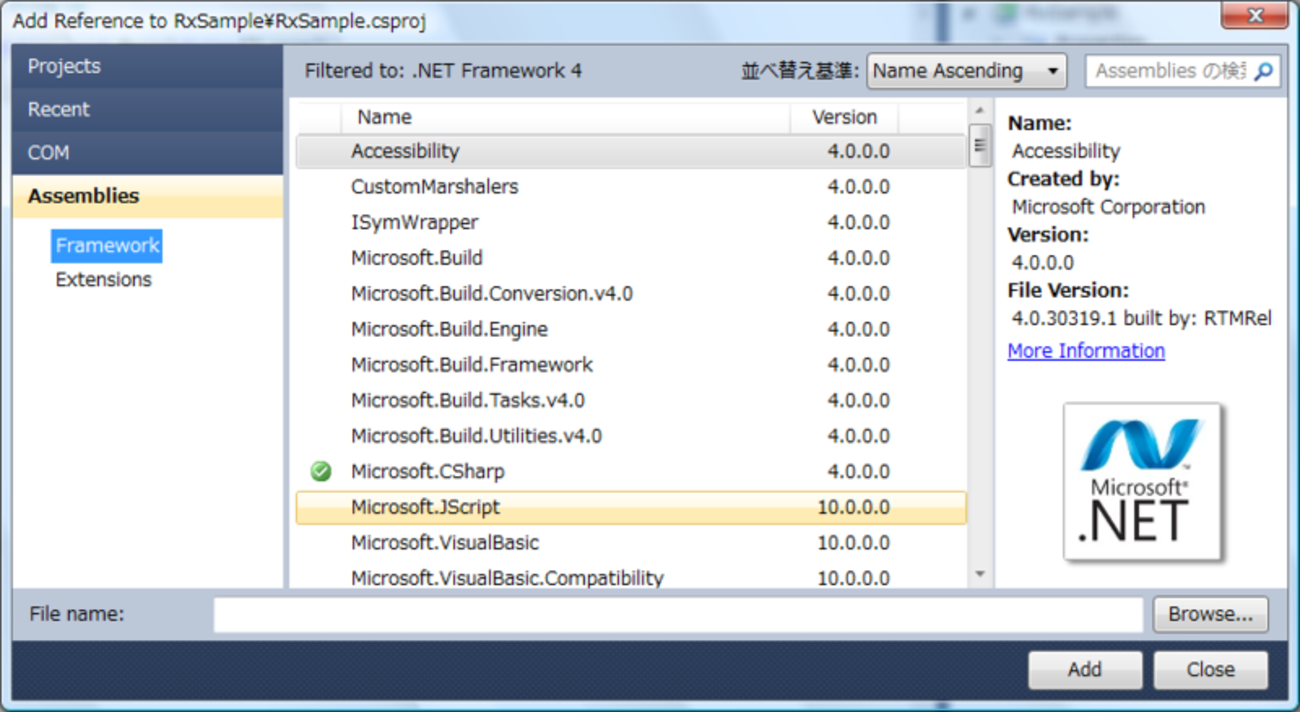Open the Recent section
This screenshot has width=1300, height=712.
tap(148, 110)
